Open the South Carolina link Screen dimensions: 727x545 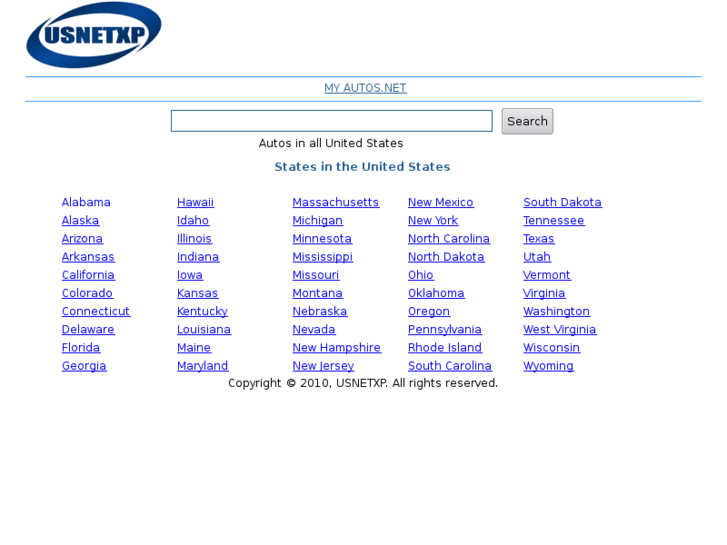(x=450, y=365)
